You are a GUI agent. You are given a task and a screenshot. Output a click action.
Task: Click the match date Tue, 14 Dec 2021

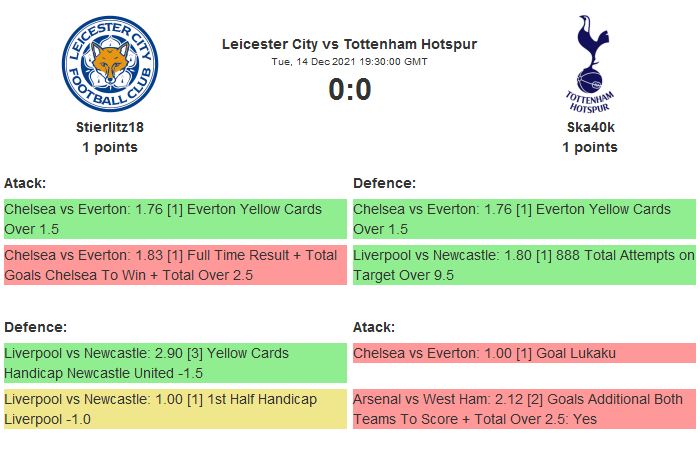[349, 61]
